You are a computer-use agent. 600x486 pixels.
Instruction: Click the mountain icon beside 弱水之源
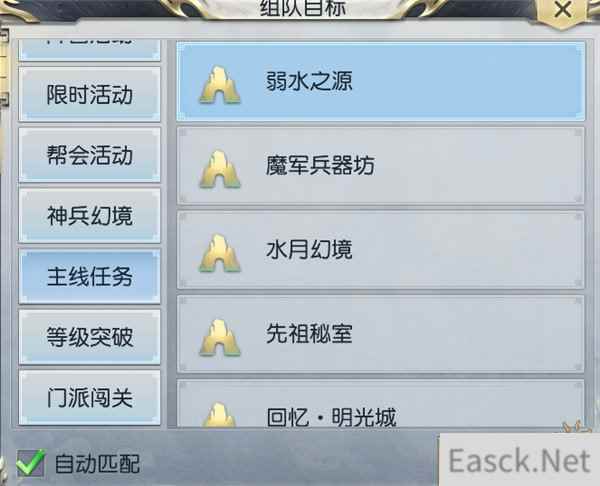220,85
